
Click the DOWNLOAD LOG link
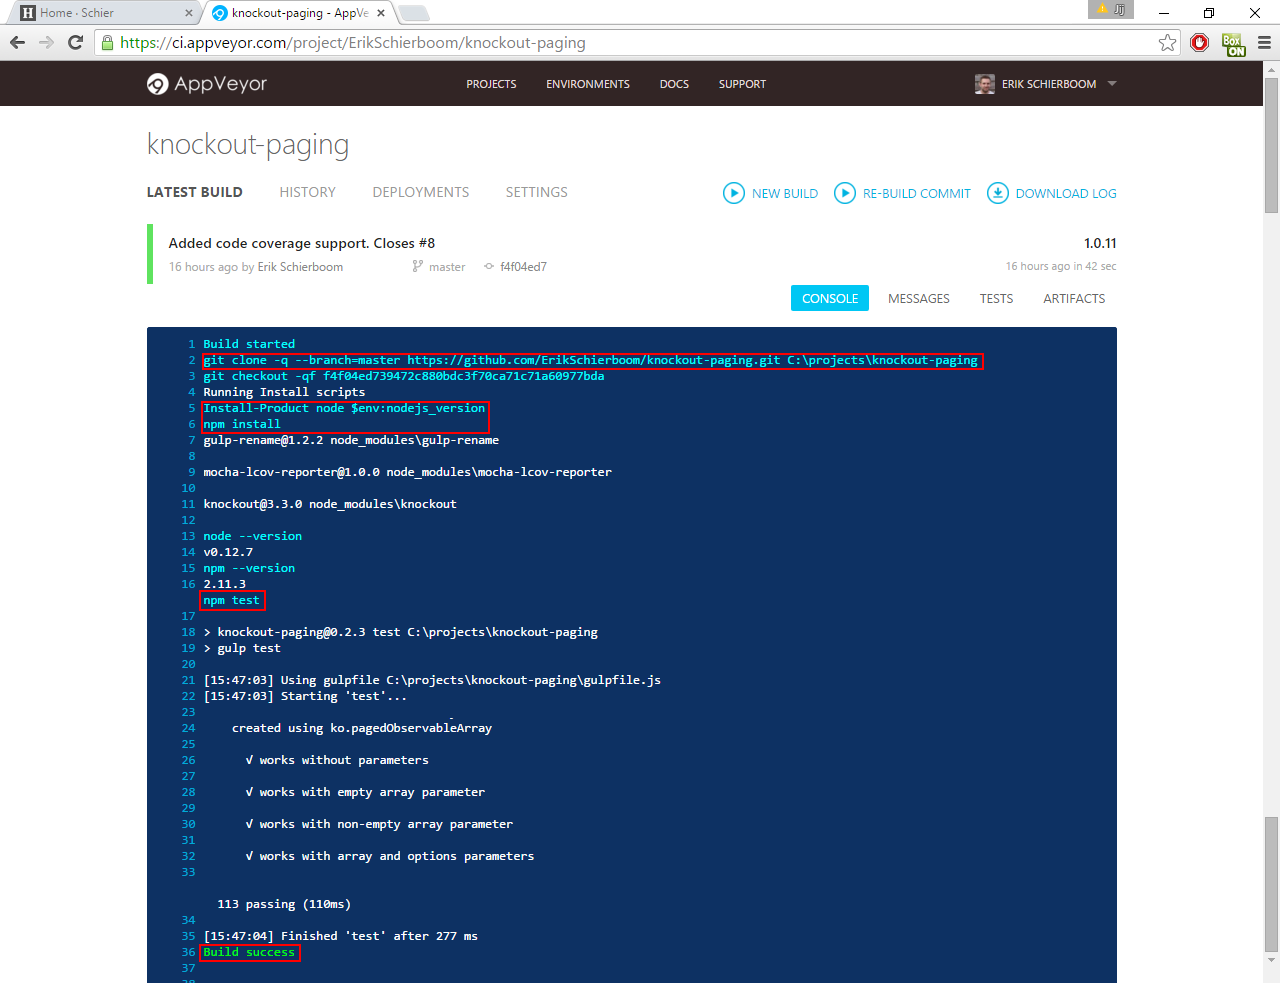click(x=1066, y=193)
